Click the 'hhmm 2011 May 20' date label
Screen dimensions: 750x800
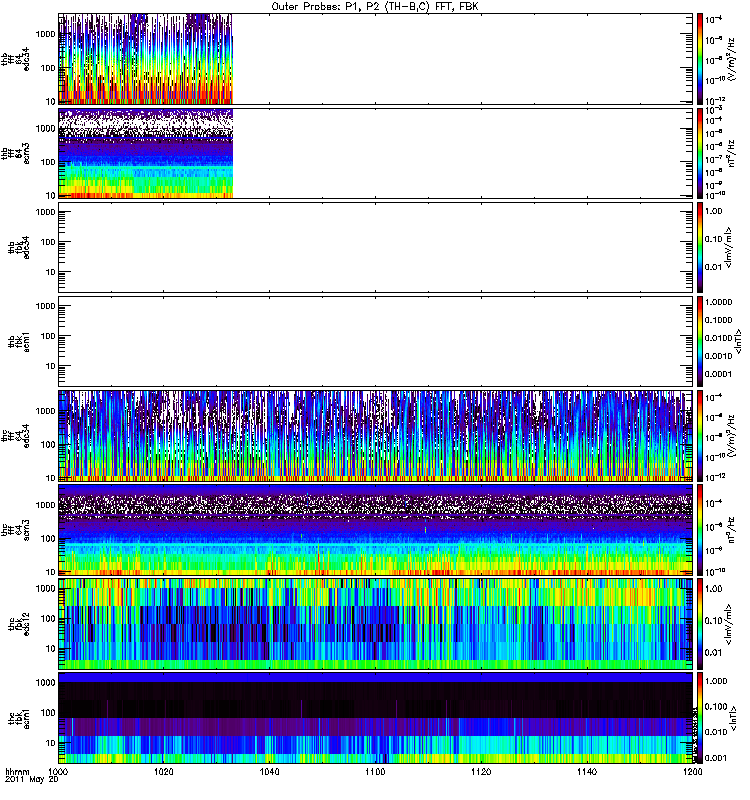point(22,778)
